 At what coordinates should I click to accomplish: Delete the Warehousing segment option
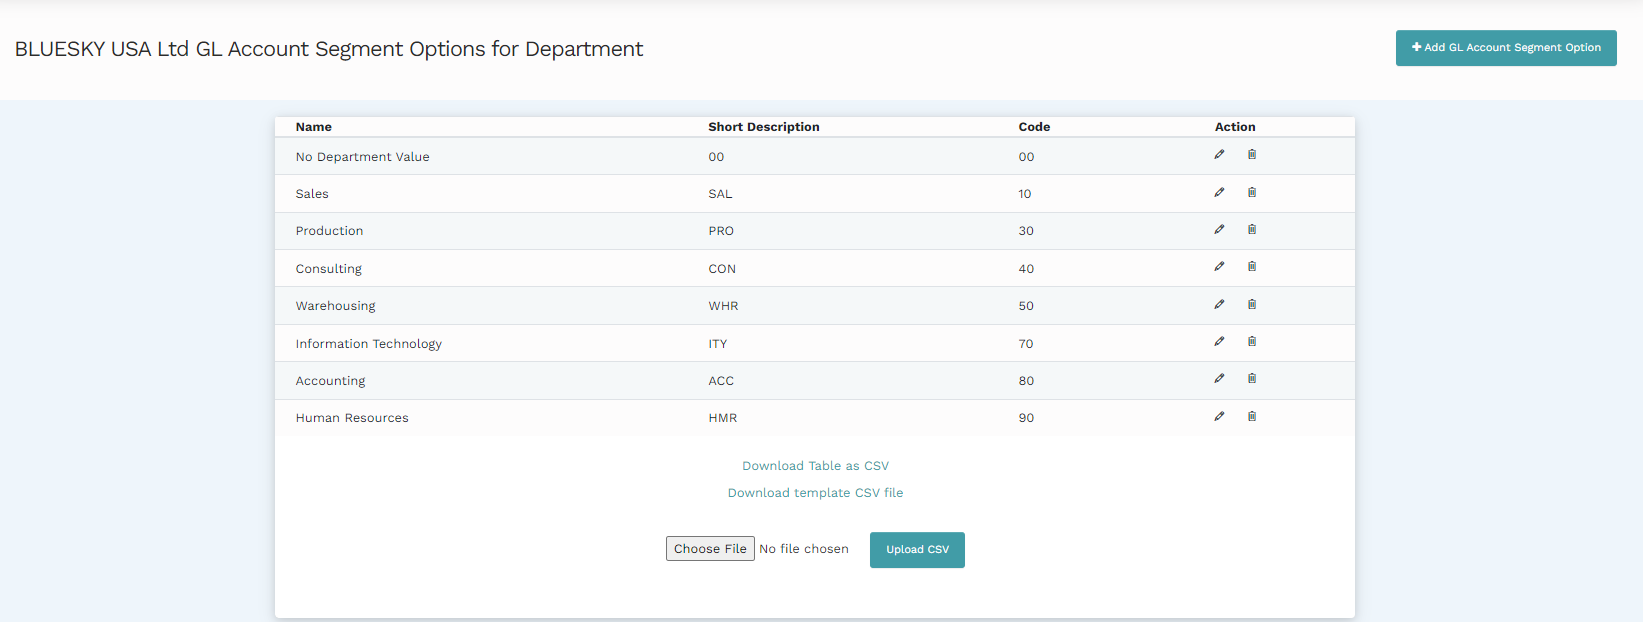pyautogui.click(x=1251, y=304)
